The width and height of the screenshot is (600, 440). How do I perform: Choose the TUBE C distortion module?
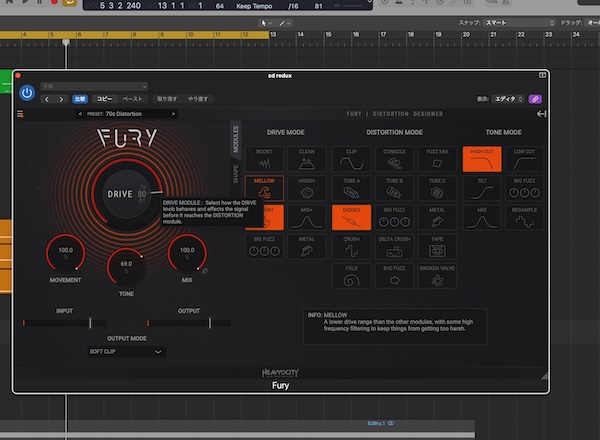[x=437, y=188]
